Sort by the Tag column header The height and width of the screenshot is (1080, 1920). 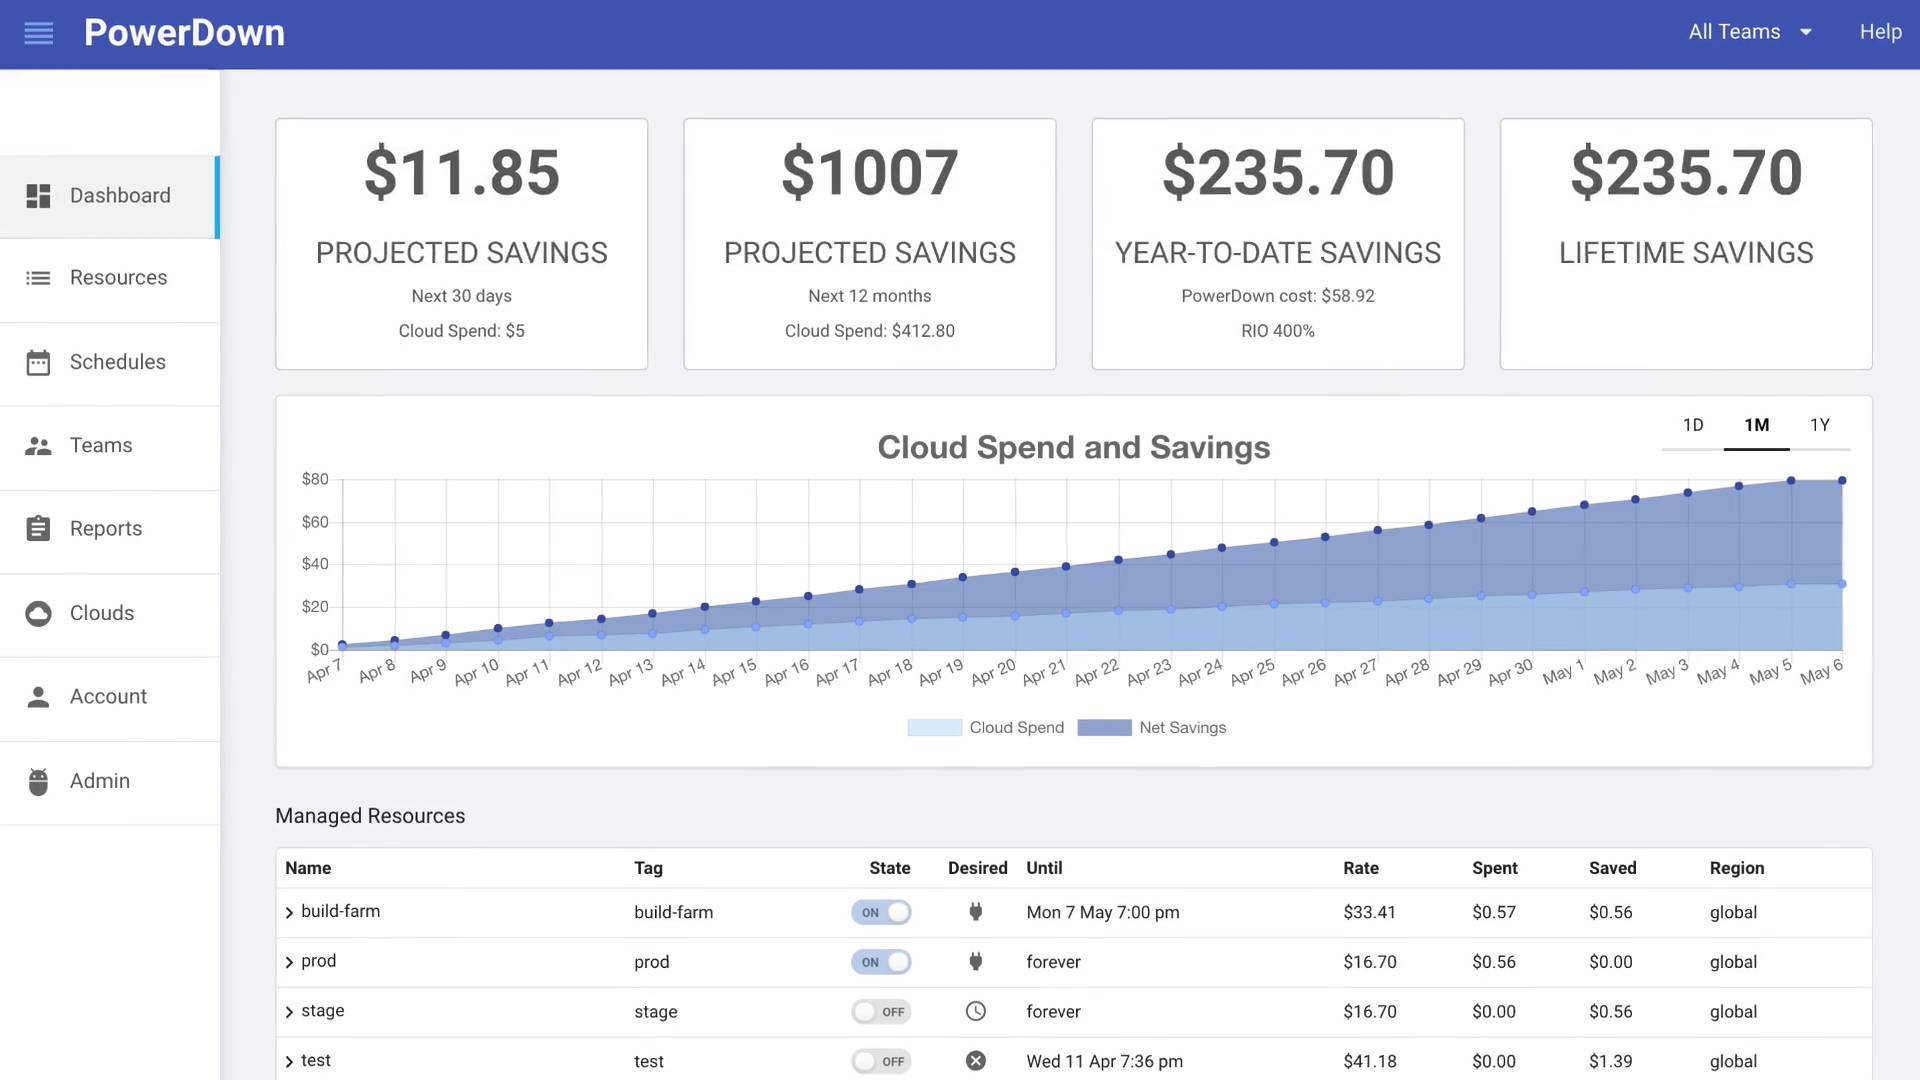pyautogui.click(x=648, y=868)
